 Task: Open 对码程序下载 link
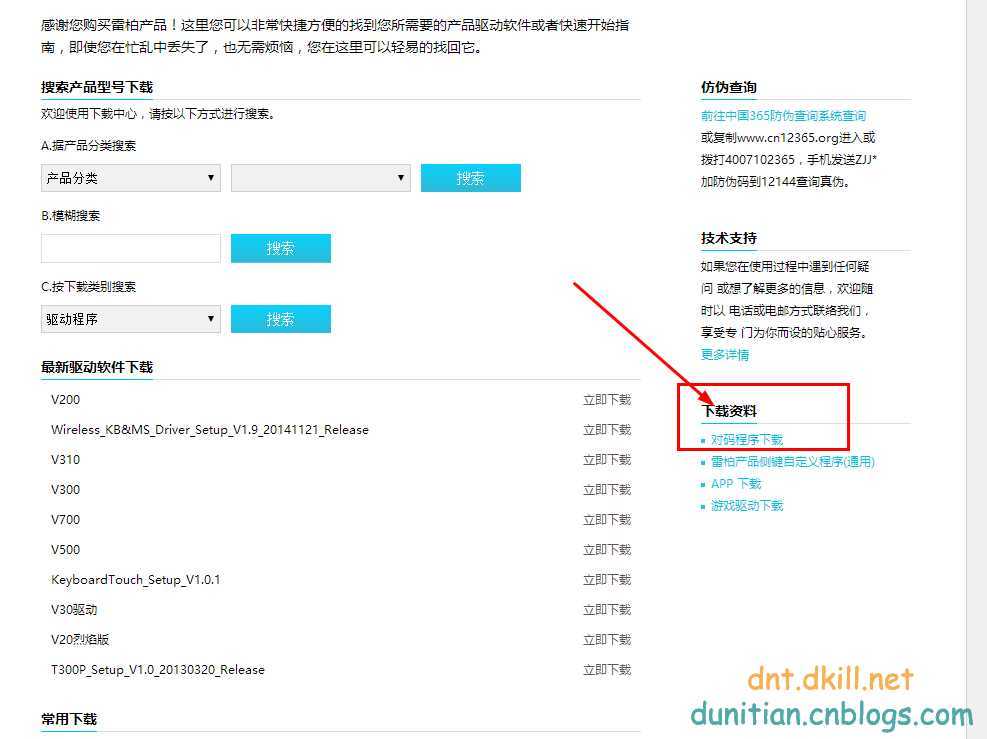(747, 440)
